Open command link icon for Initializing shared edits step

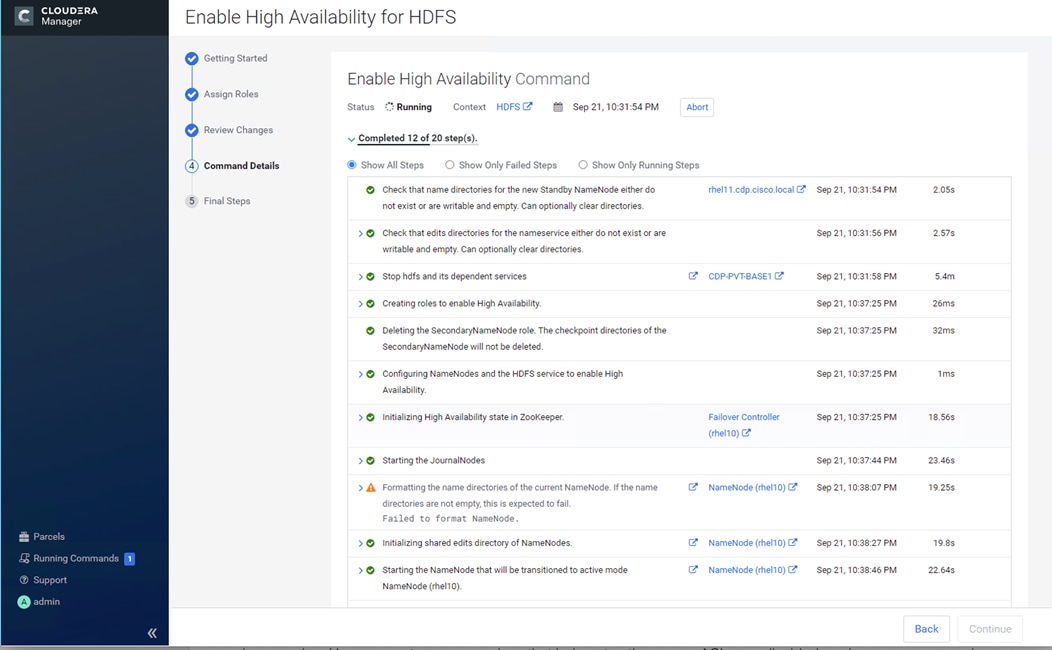[x=693, y=542]
